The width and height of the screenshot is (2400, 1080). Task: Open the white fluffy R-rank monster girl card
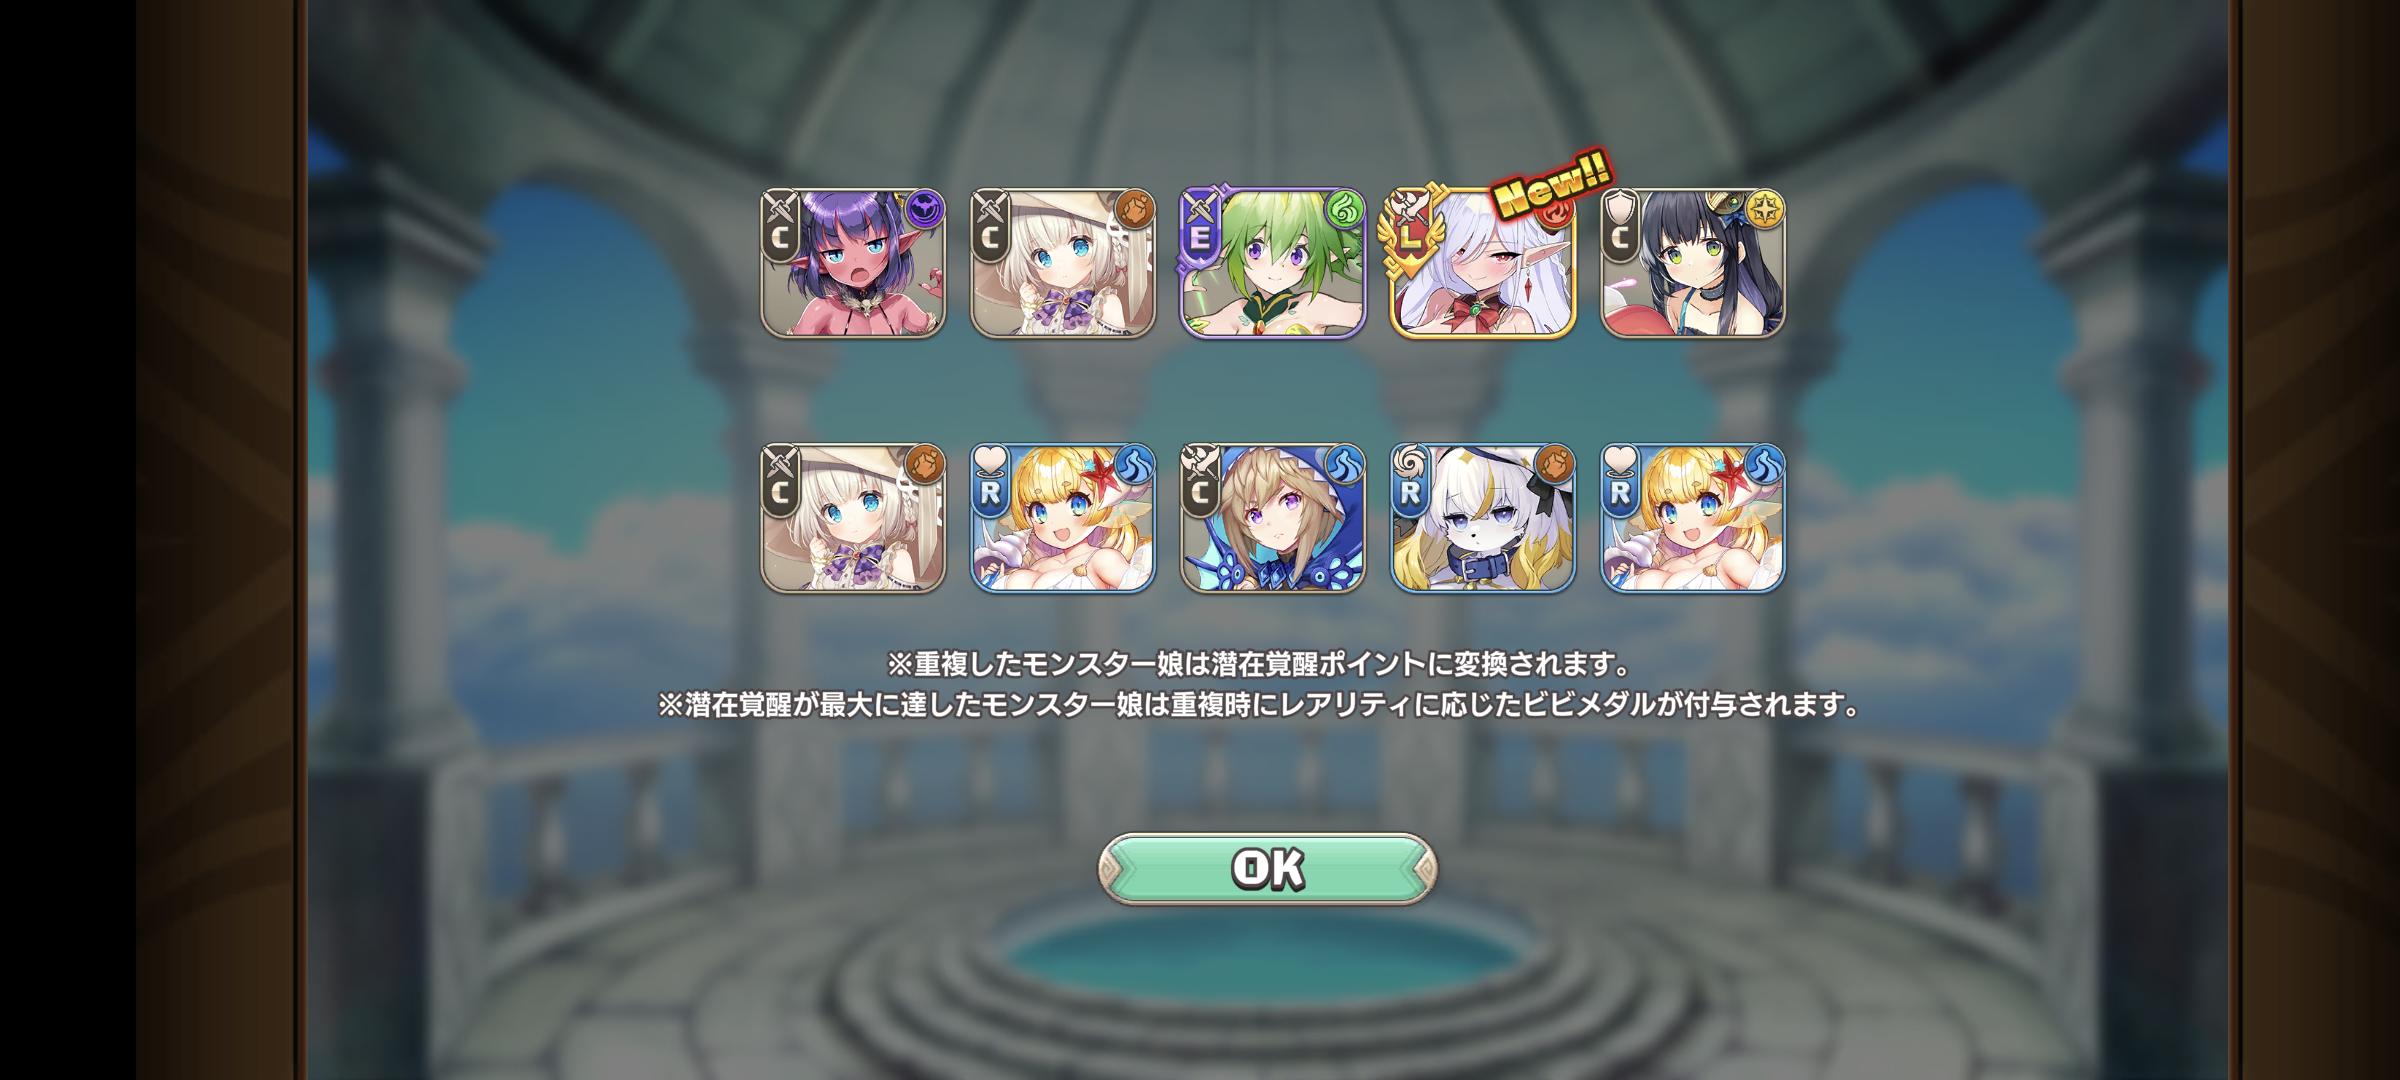tap(1483, 518)
